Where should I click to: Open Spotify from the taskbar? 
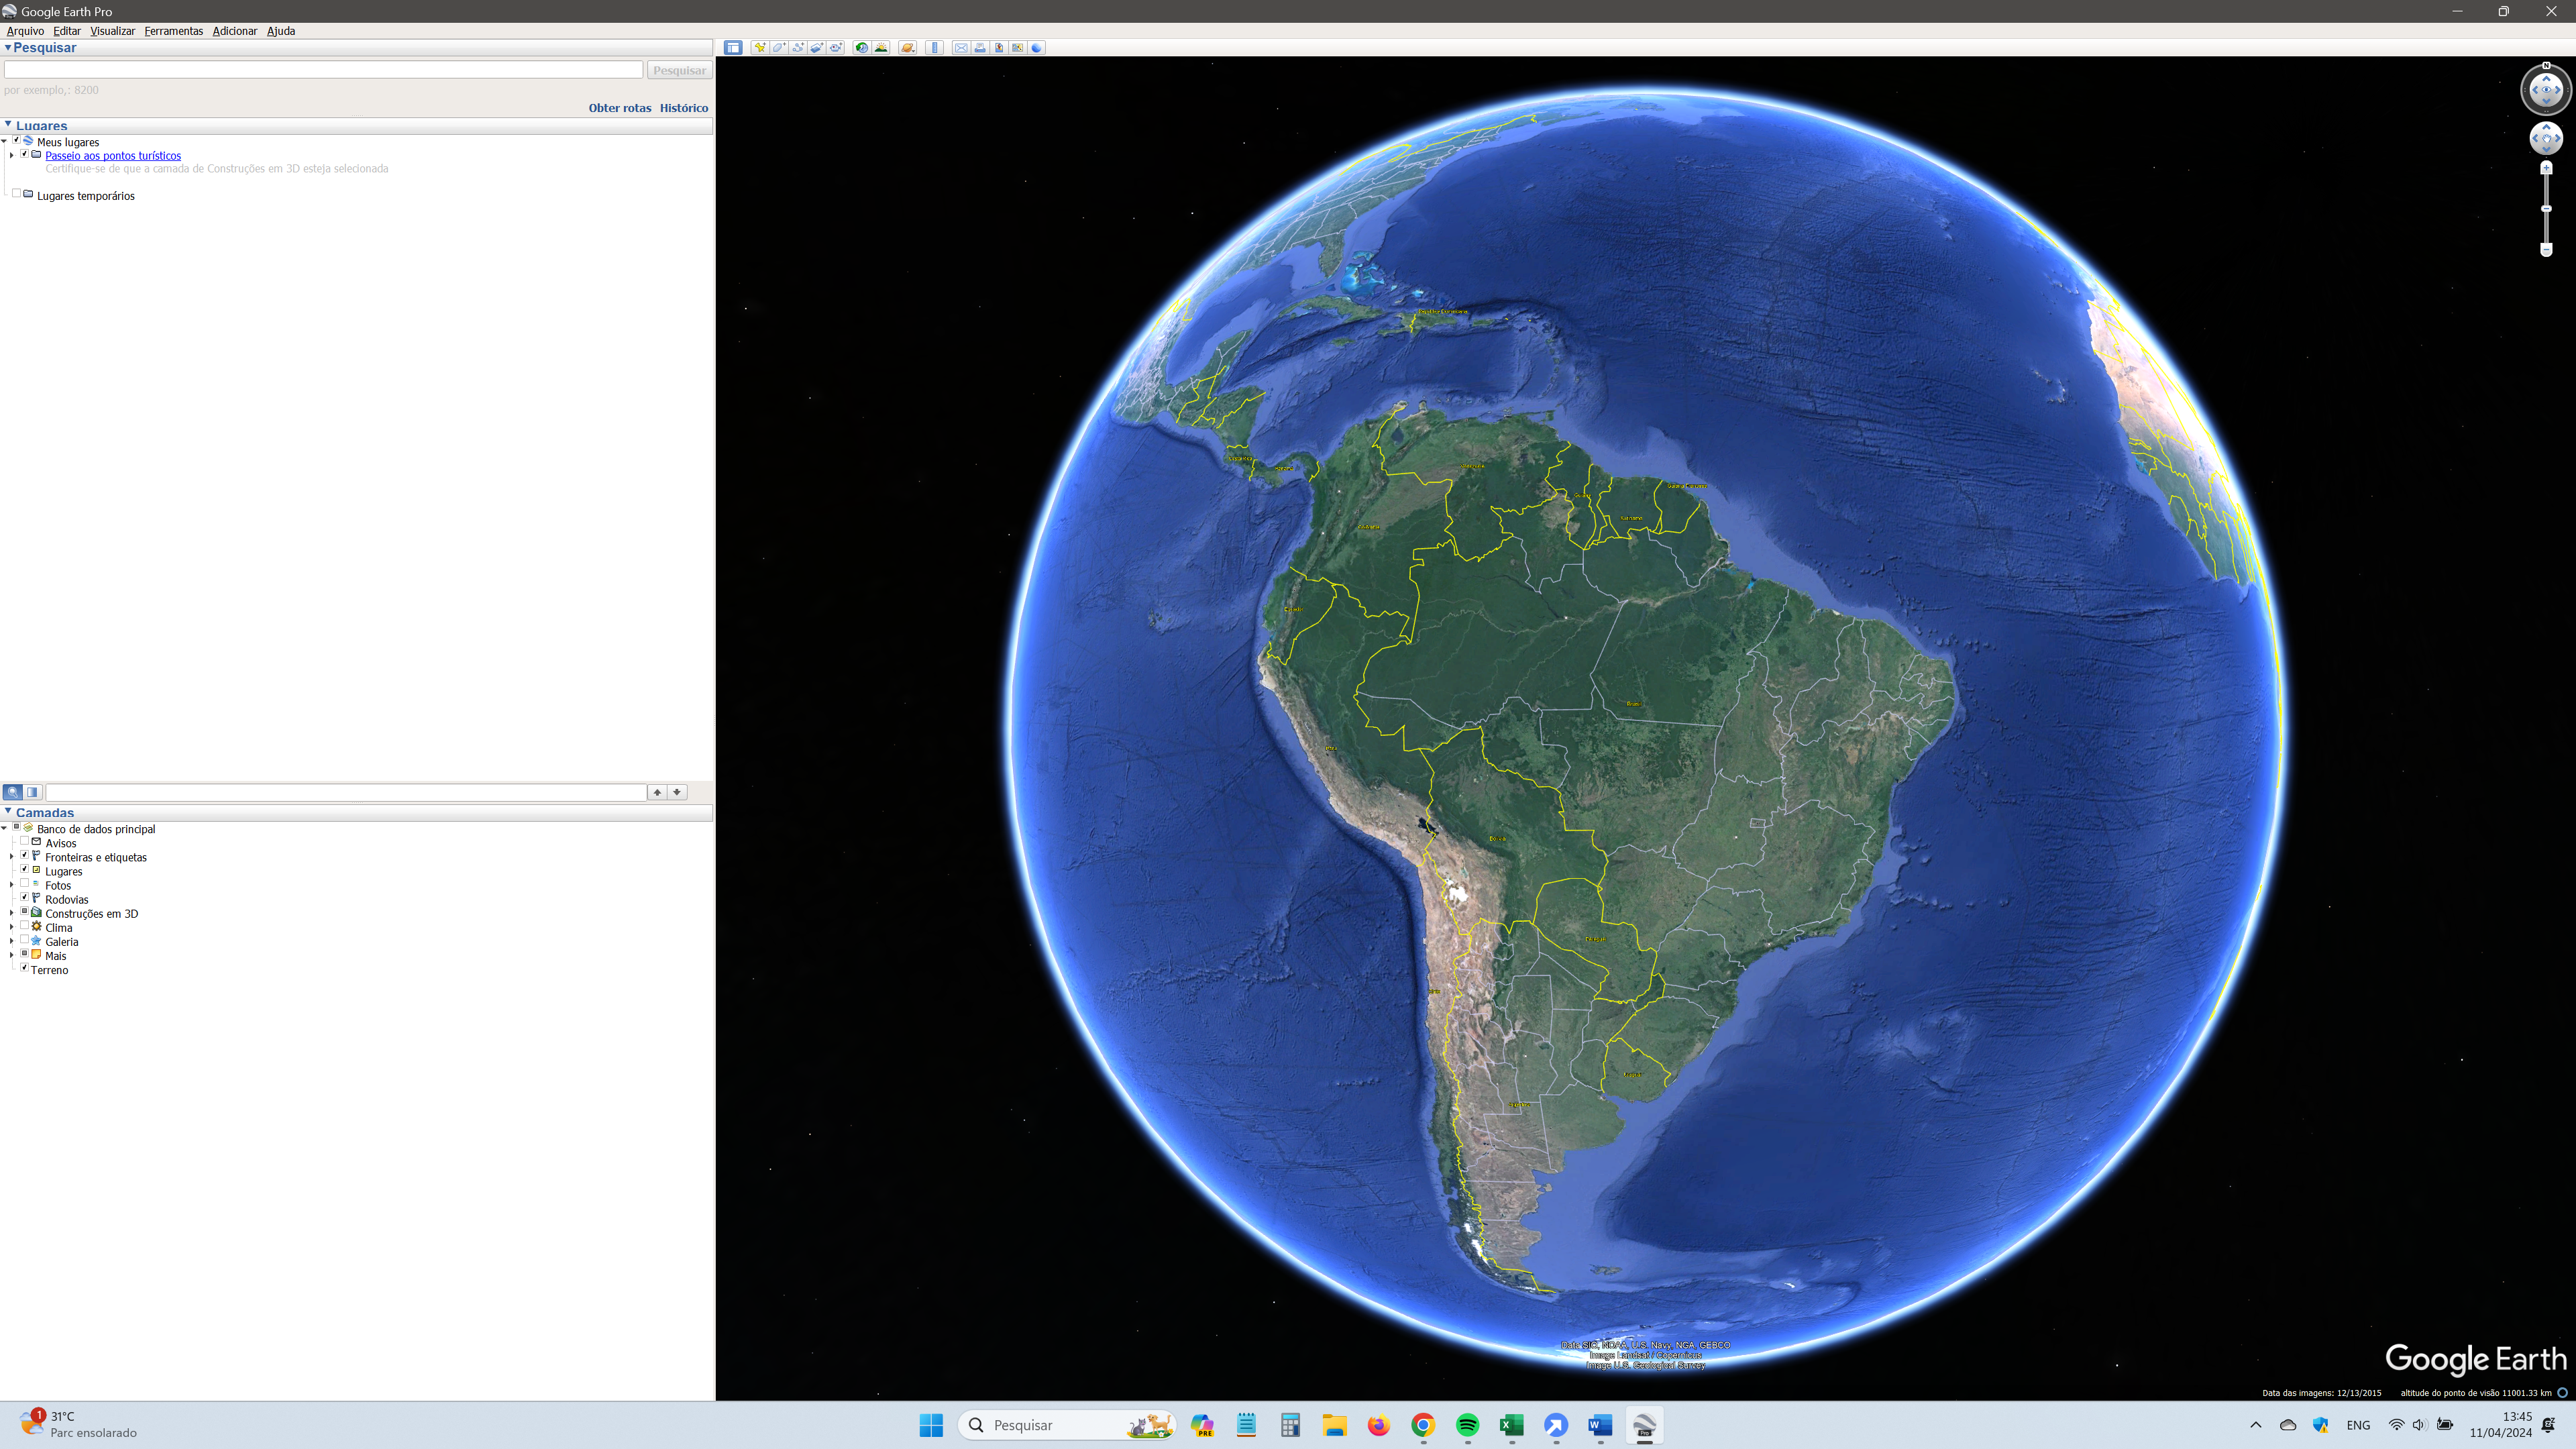pos(1467,1425)
